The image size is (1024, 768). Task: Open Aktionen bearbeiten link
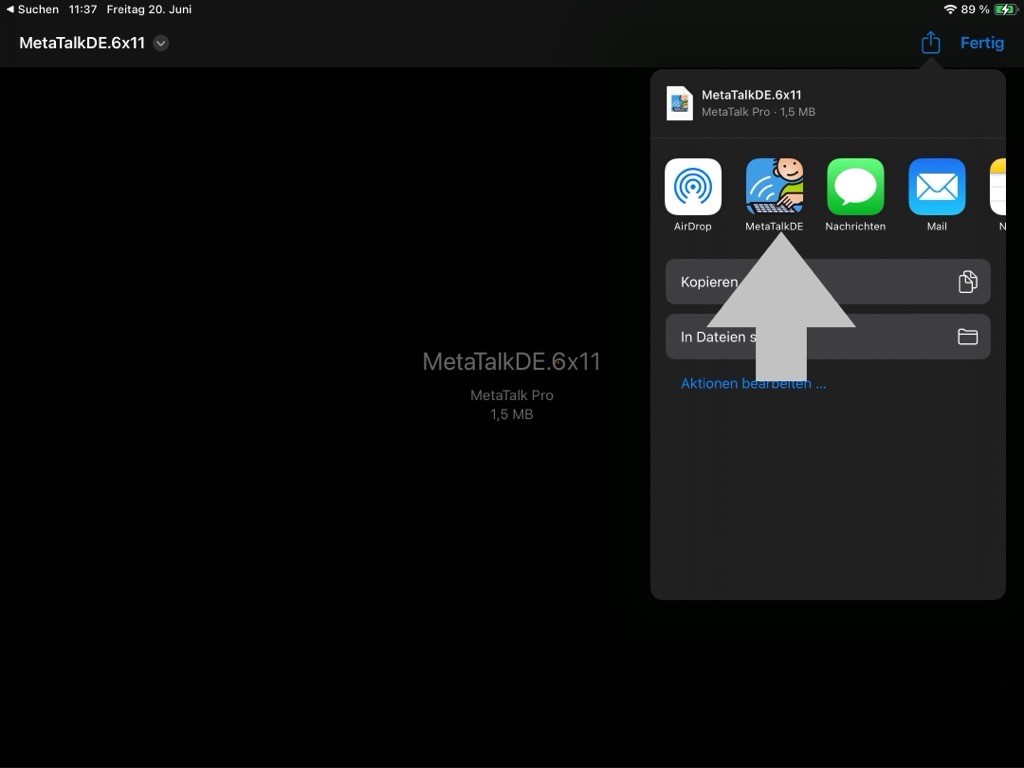[x=753, y=383]
